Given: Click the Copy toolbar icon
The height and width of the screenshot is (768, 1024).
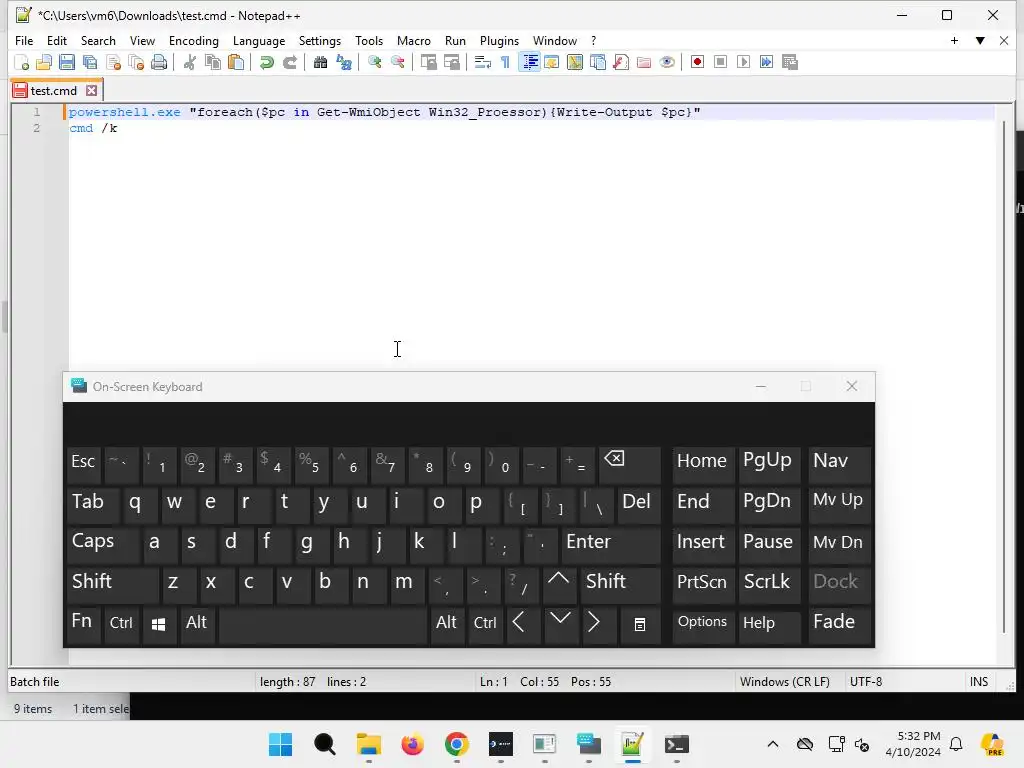Looking at the screenshot, I should click(212, 62).
